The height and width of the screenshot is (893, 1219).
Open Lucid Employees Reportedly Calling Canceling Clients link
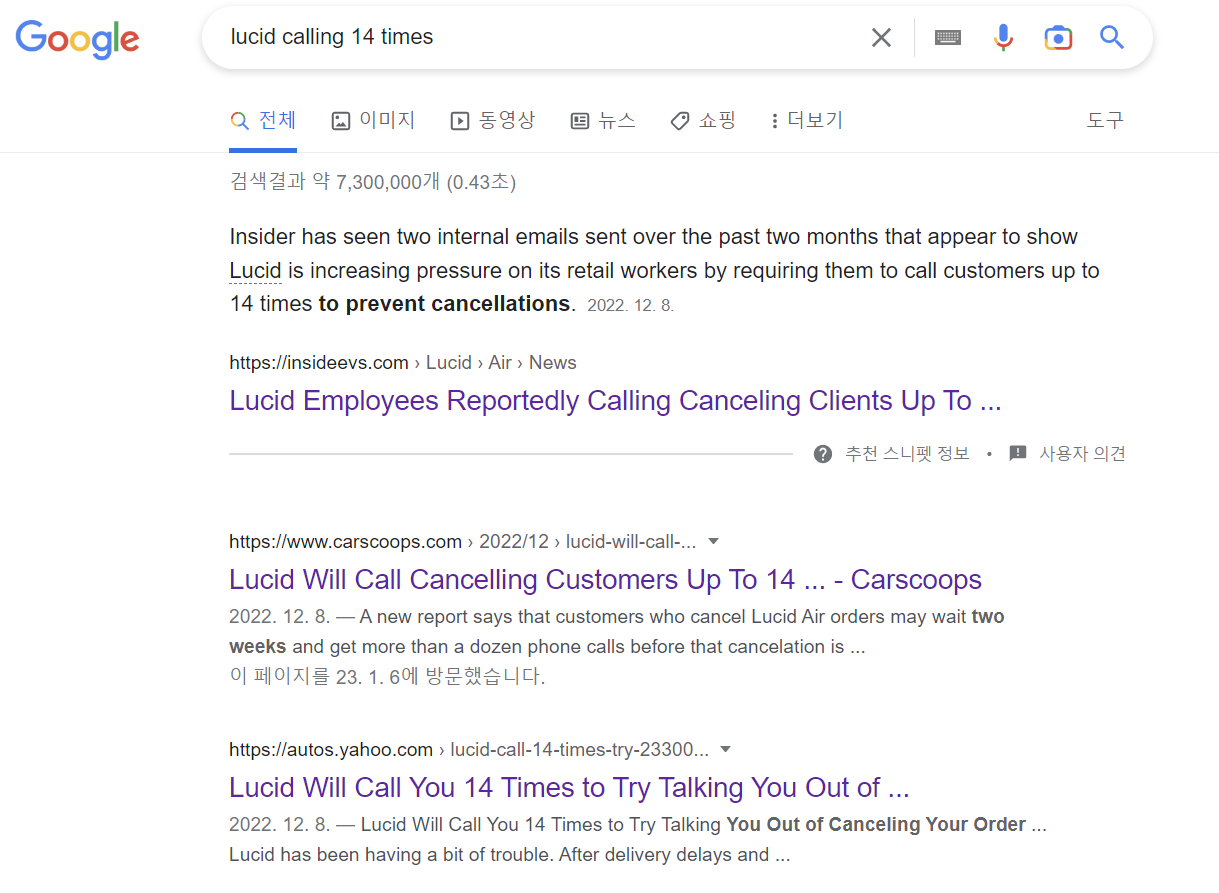[615, 401]
